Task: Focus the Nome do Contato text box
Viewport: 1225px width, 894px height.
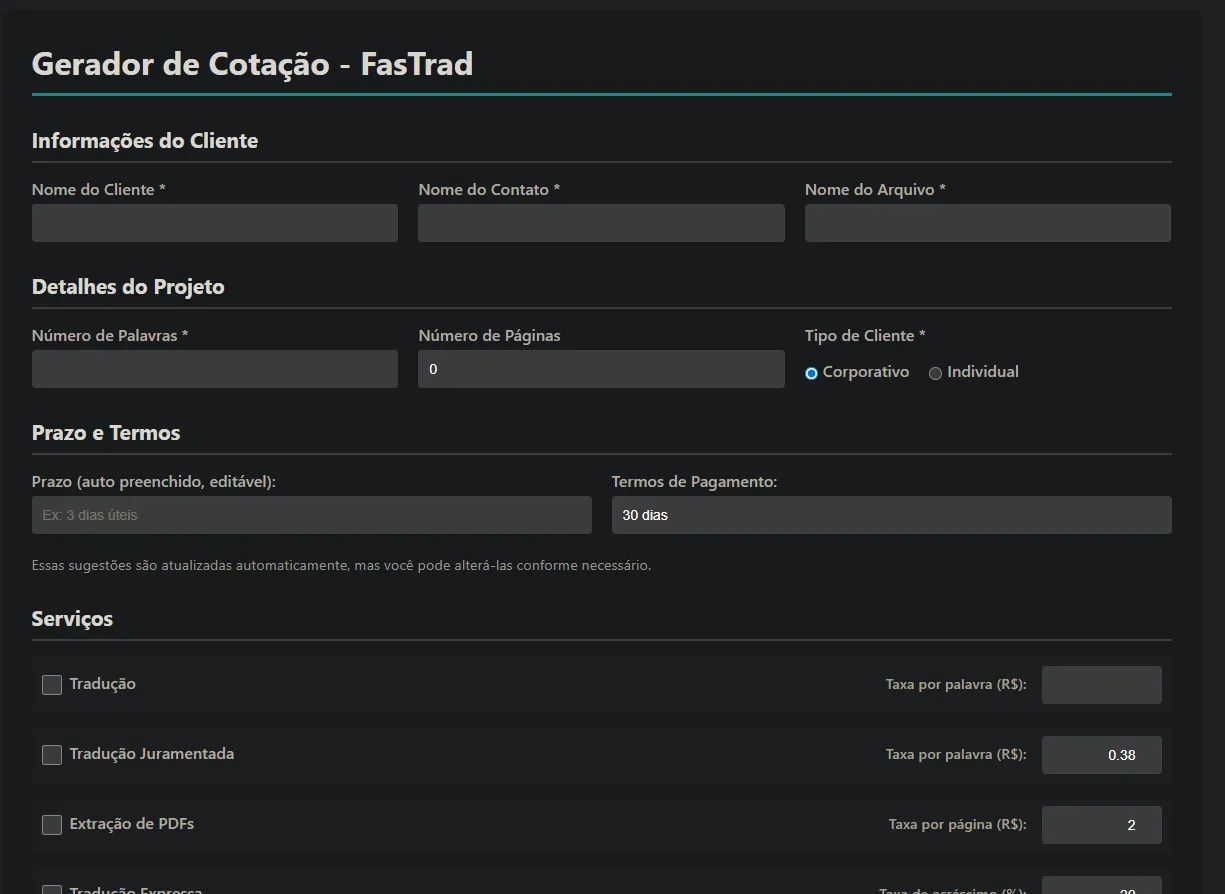Action: pyautogui.click(x=601, y=223)
